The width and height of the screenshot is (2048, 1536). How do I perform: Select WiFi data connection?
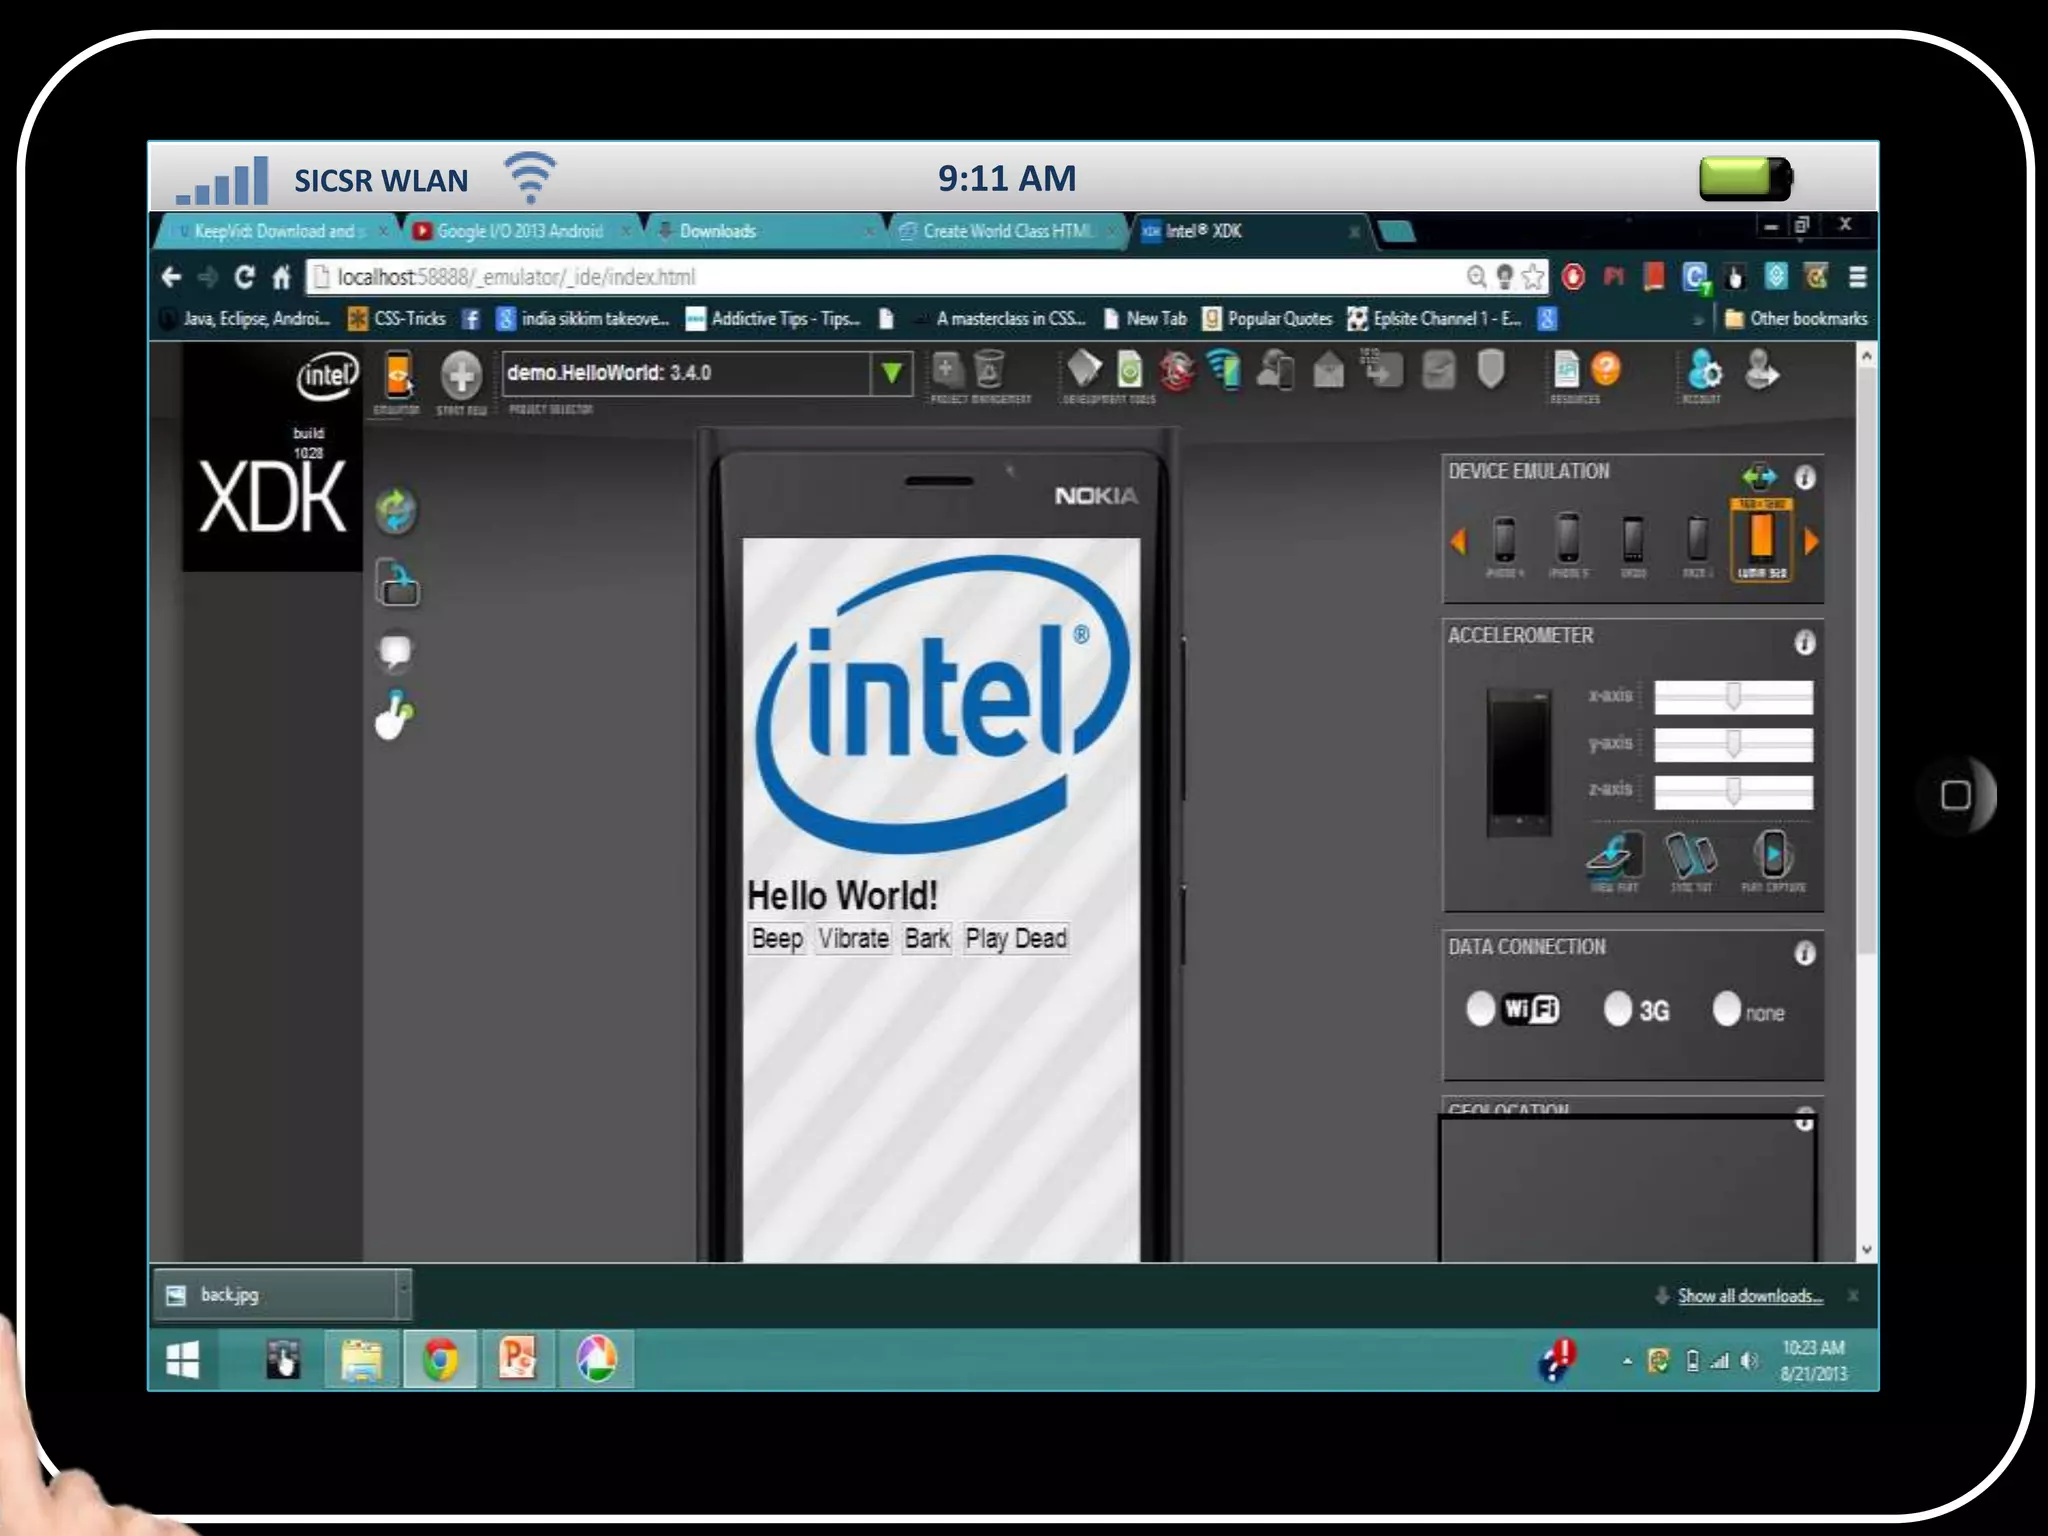(x=1481, y=1009)
